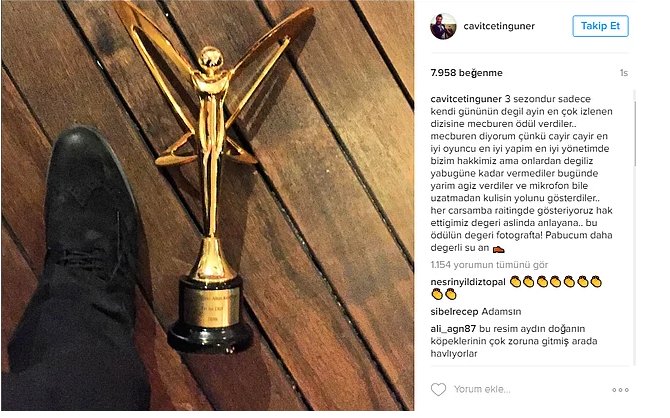The image size is (670, 418).
Task: Open ali_agn87 commenter profile
Action: coord(453,329)
